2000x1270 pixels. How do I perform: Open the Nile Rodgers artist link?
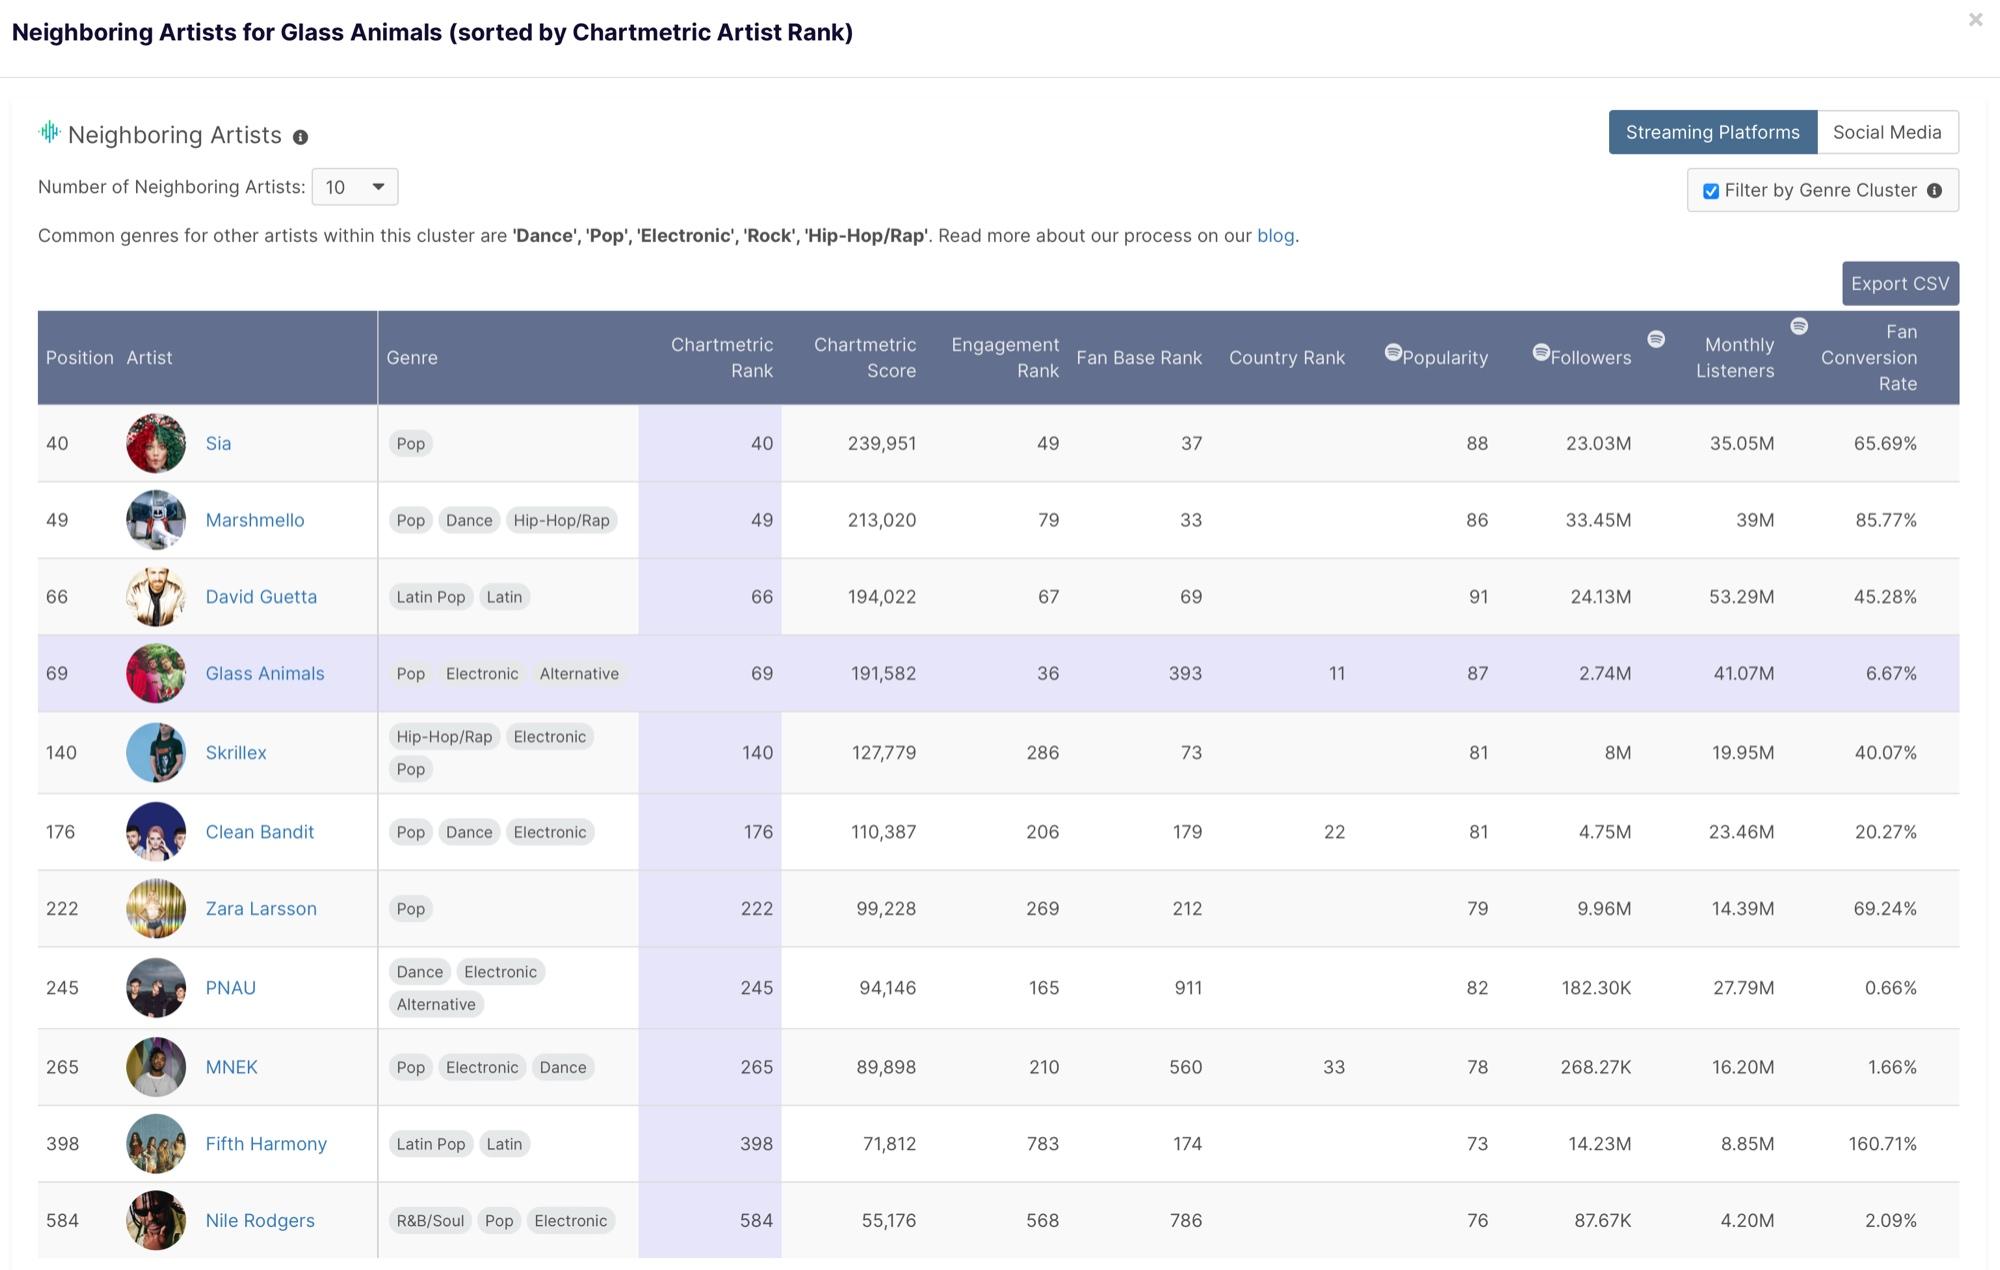pos(260,1221)
